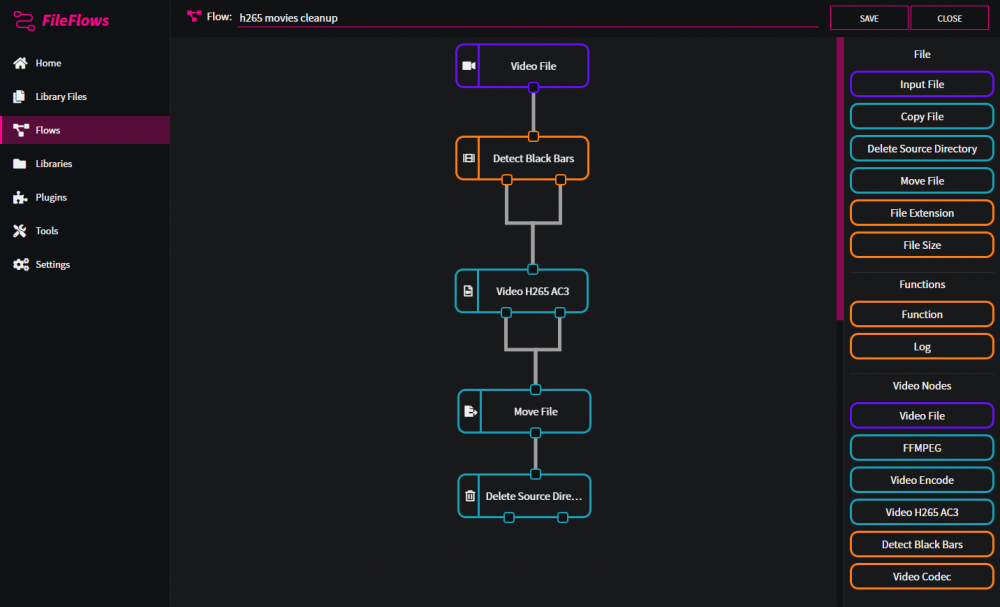Click export icon on Move File node
The image size is (1000, 607).
471,411
